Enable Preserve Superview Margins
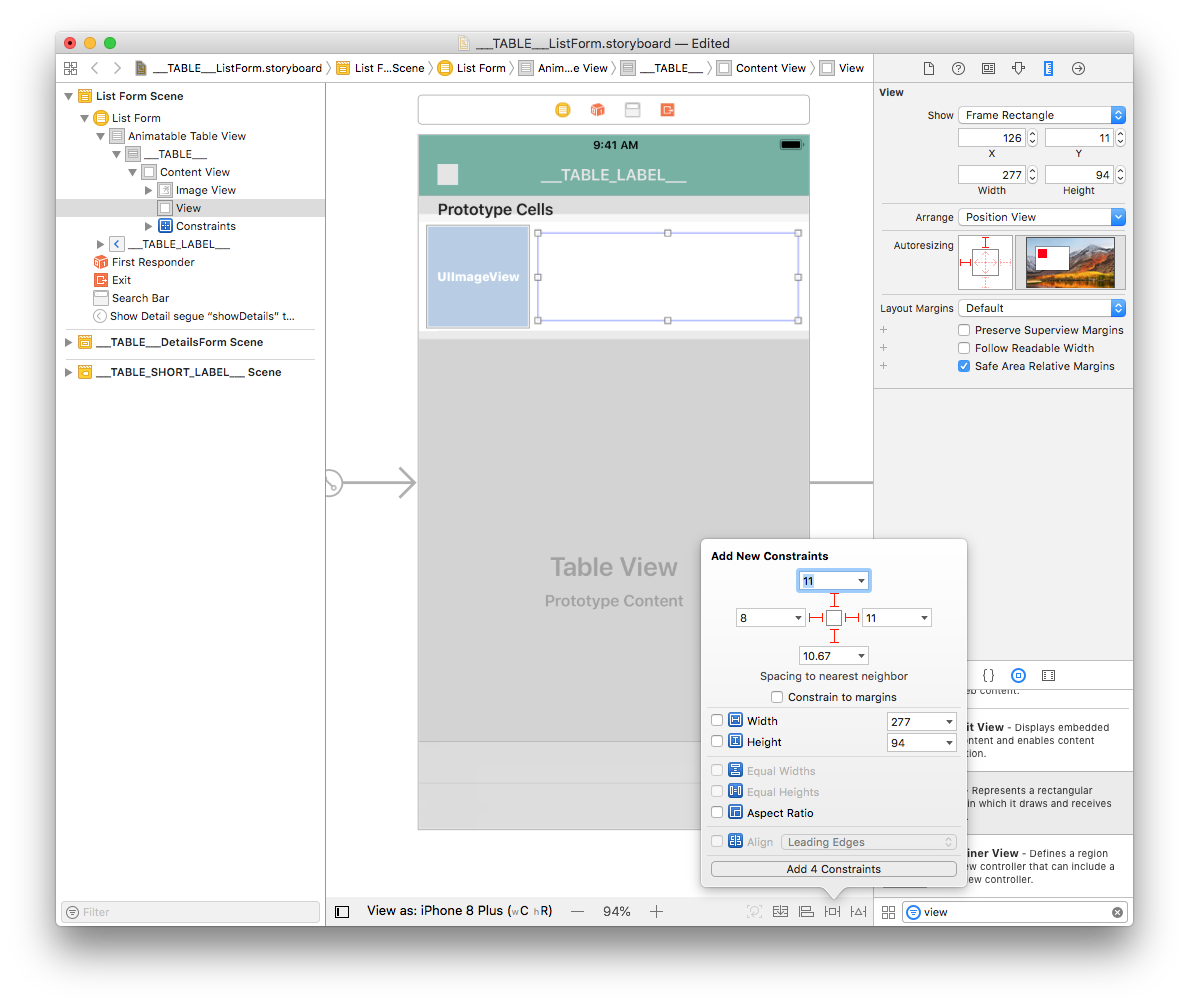Screen dimensions: 1189x1006 [964, 330]
